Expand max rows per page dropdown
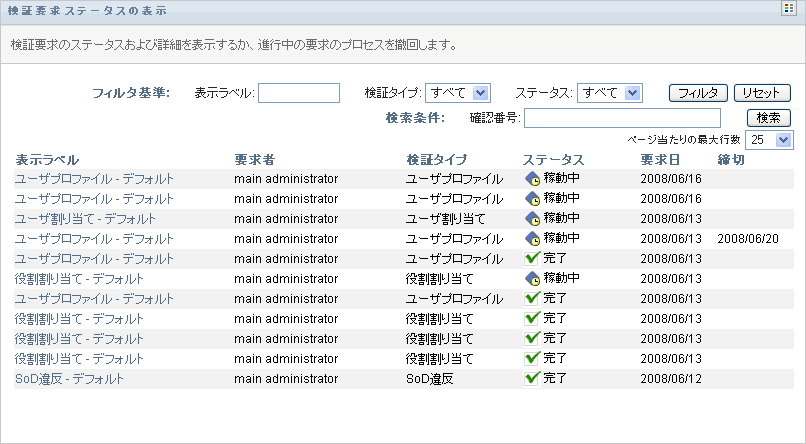Viewport: 806px width, 444px height. [x=769, y=140]
